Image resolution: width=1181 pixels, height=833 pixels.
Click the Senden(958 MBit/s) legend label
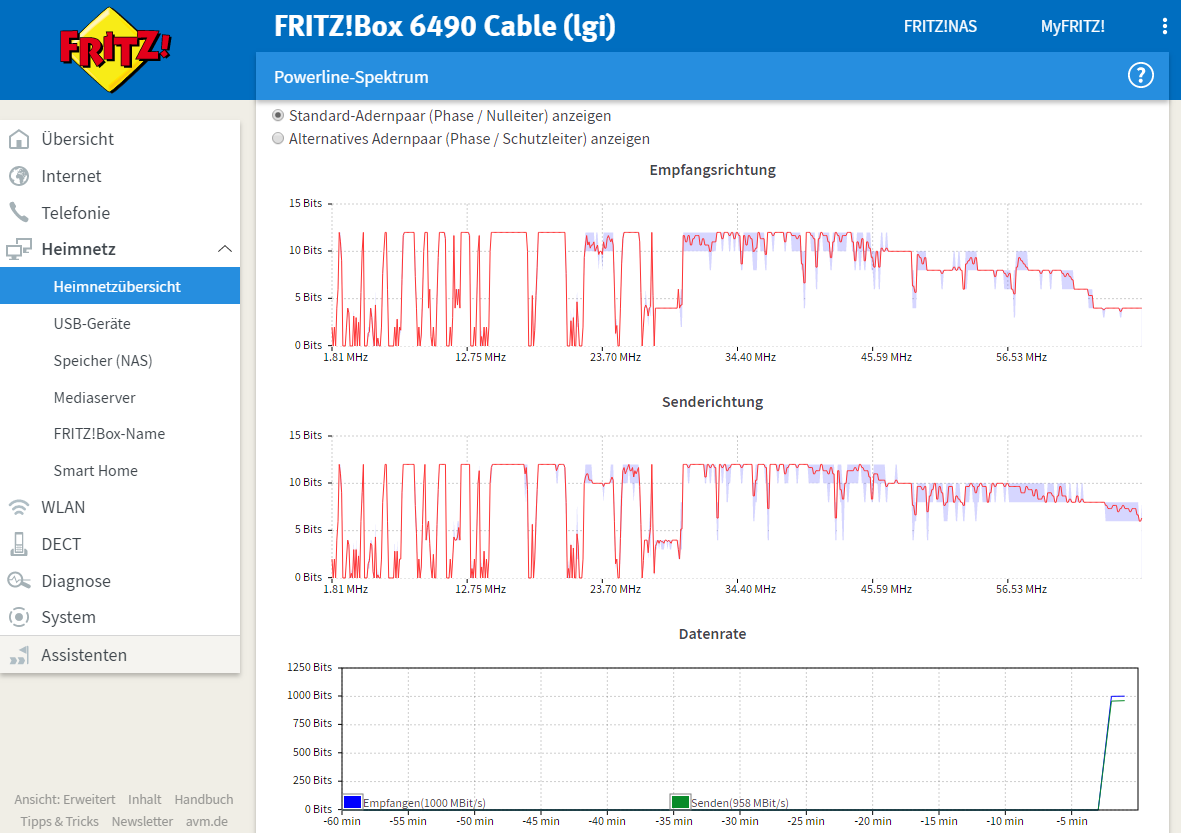(x=740, y=803)
